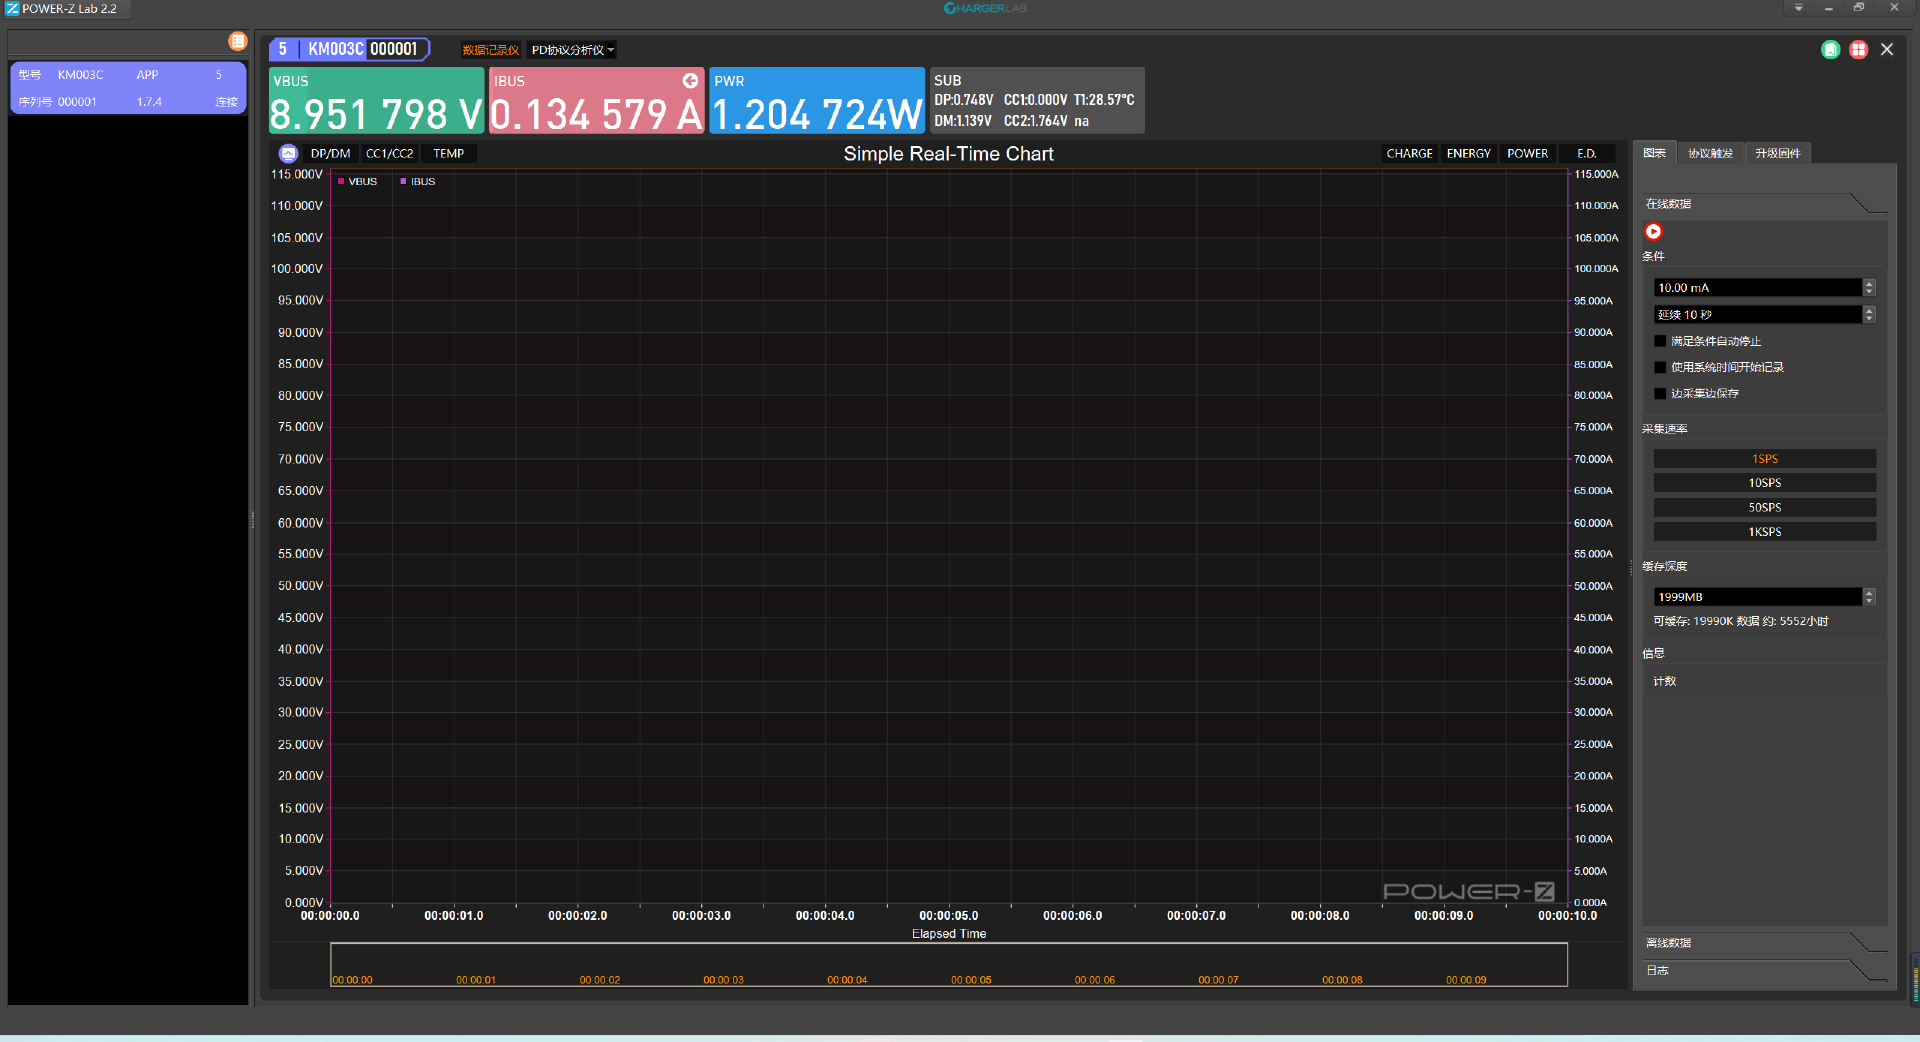1920x1042 pixels.
Task: Click the red grid layout icon
Action: click(x=1858, y=50)
